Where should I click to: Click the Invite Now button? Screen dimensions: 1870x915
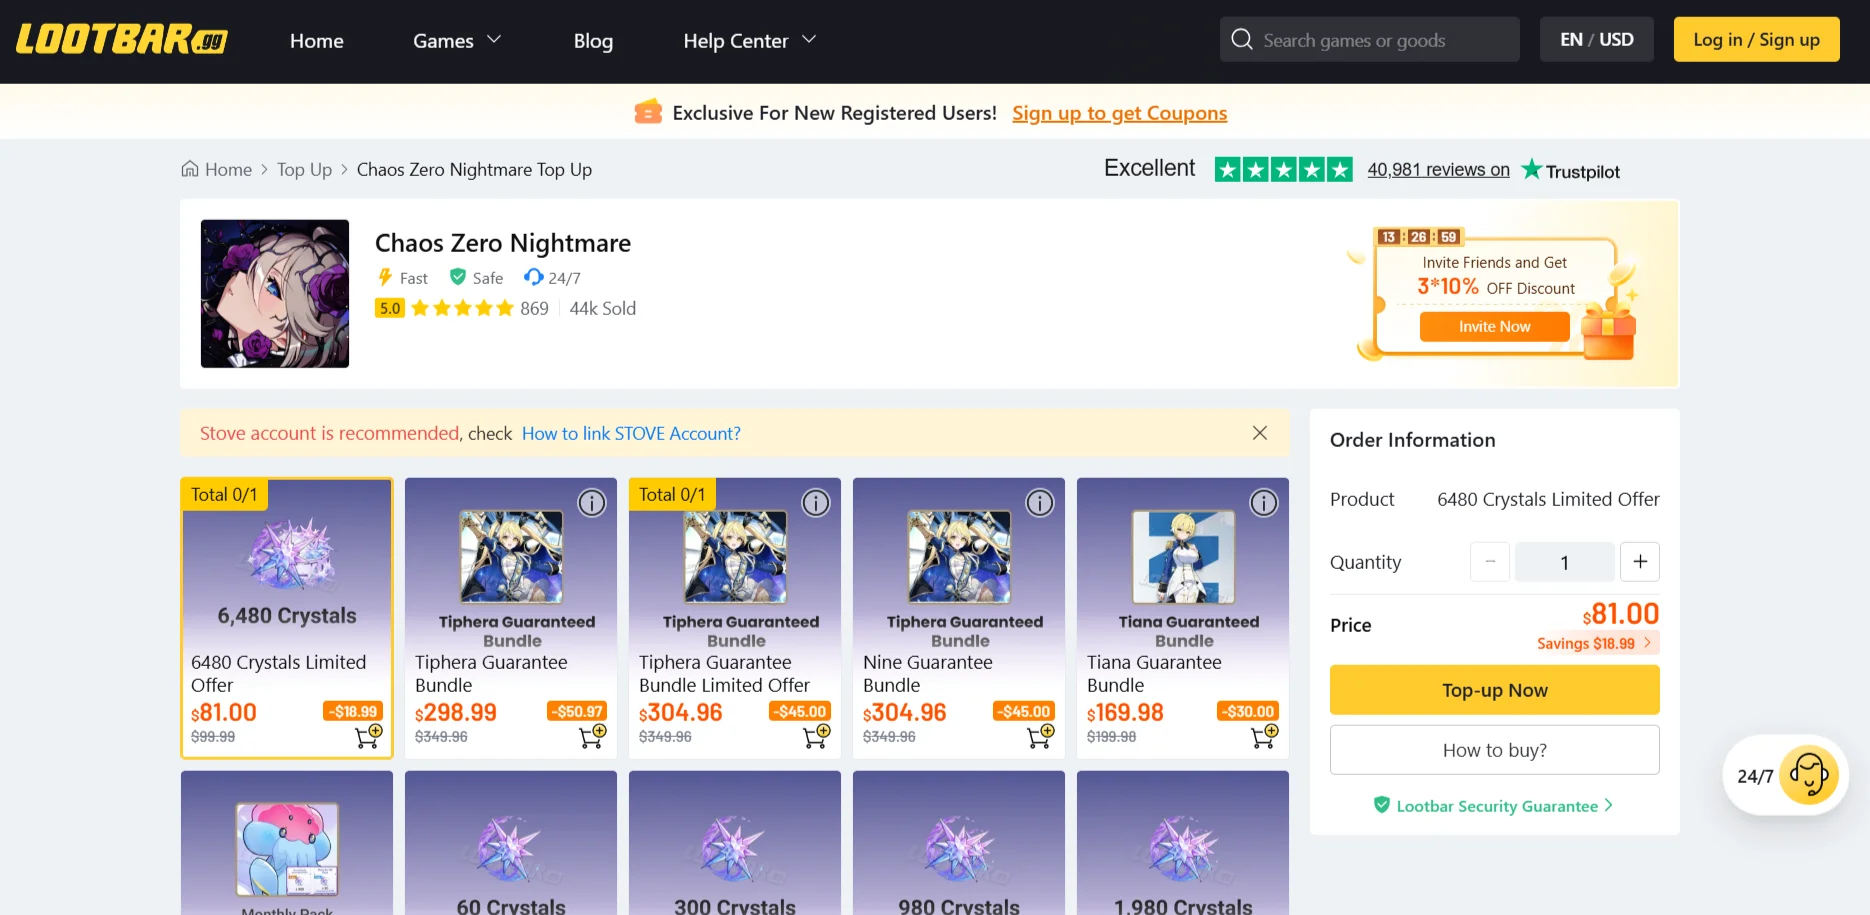click(1493, 326)
